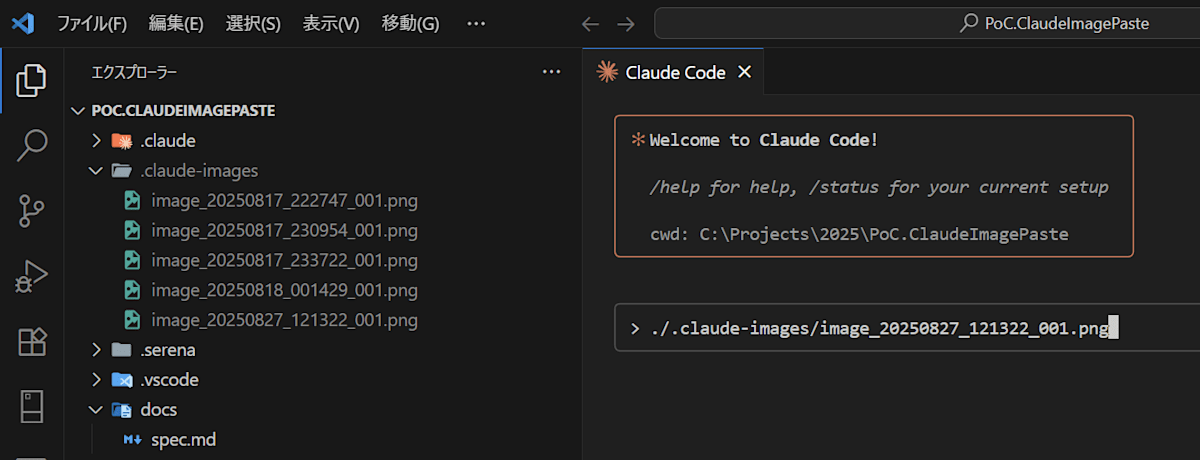This screenshot has height=460, width=1200.
Task: Click the .vscode folder icon
Action: 122,380
